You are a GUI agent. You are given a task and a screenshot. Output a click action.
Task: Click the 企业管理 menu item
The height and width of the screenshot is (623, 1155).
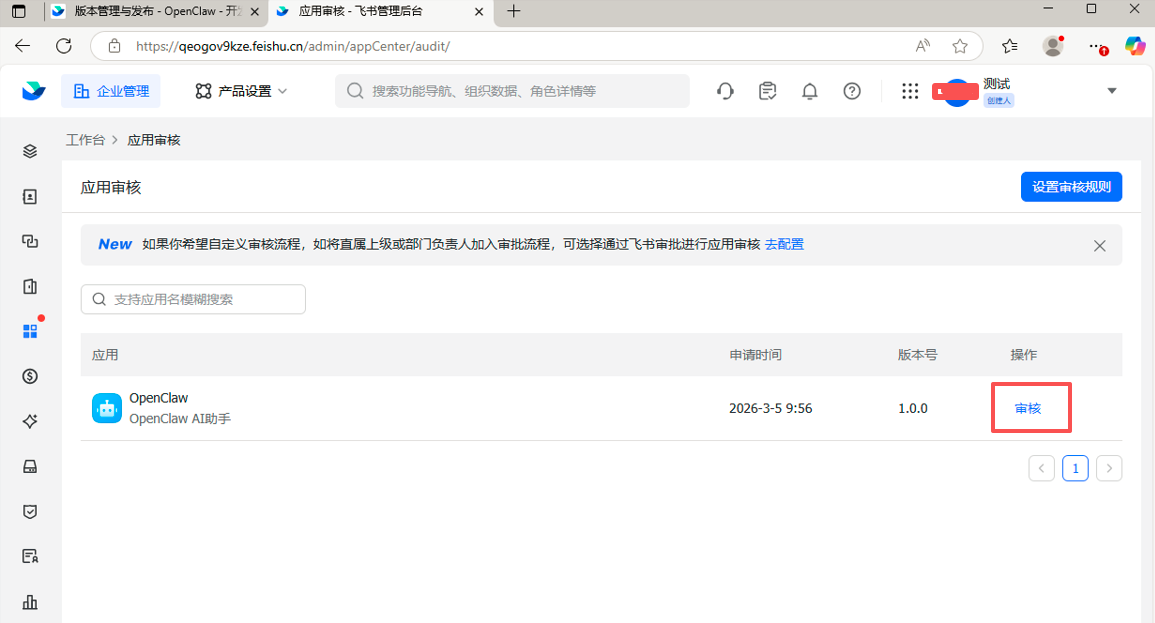point(110,90)
